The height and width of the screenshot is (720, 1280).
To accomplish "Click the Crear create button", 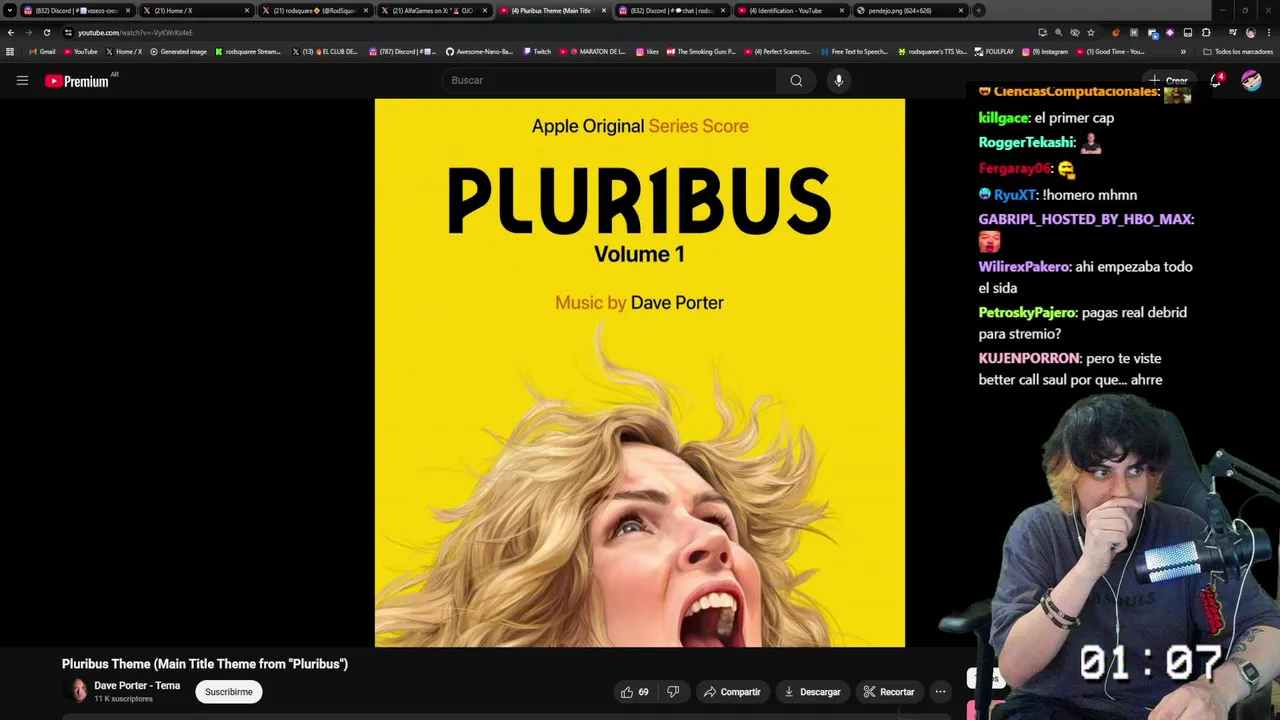I will tap(1168, 81).
